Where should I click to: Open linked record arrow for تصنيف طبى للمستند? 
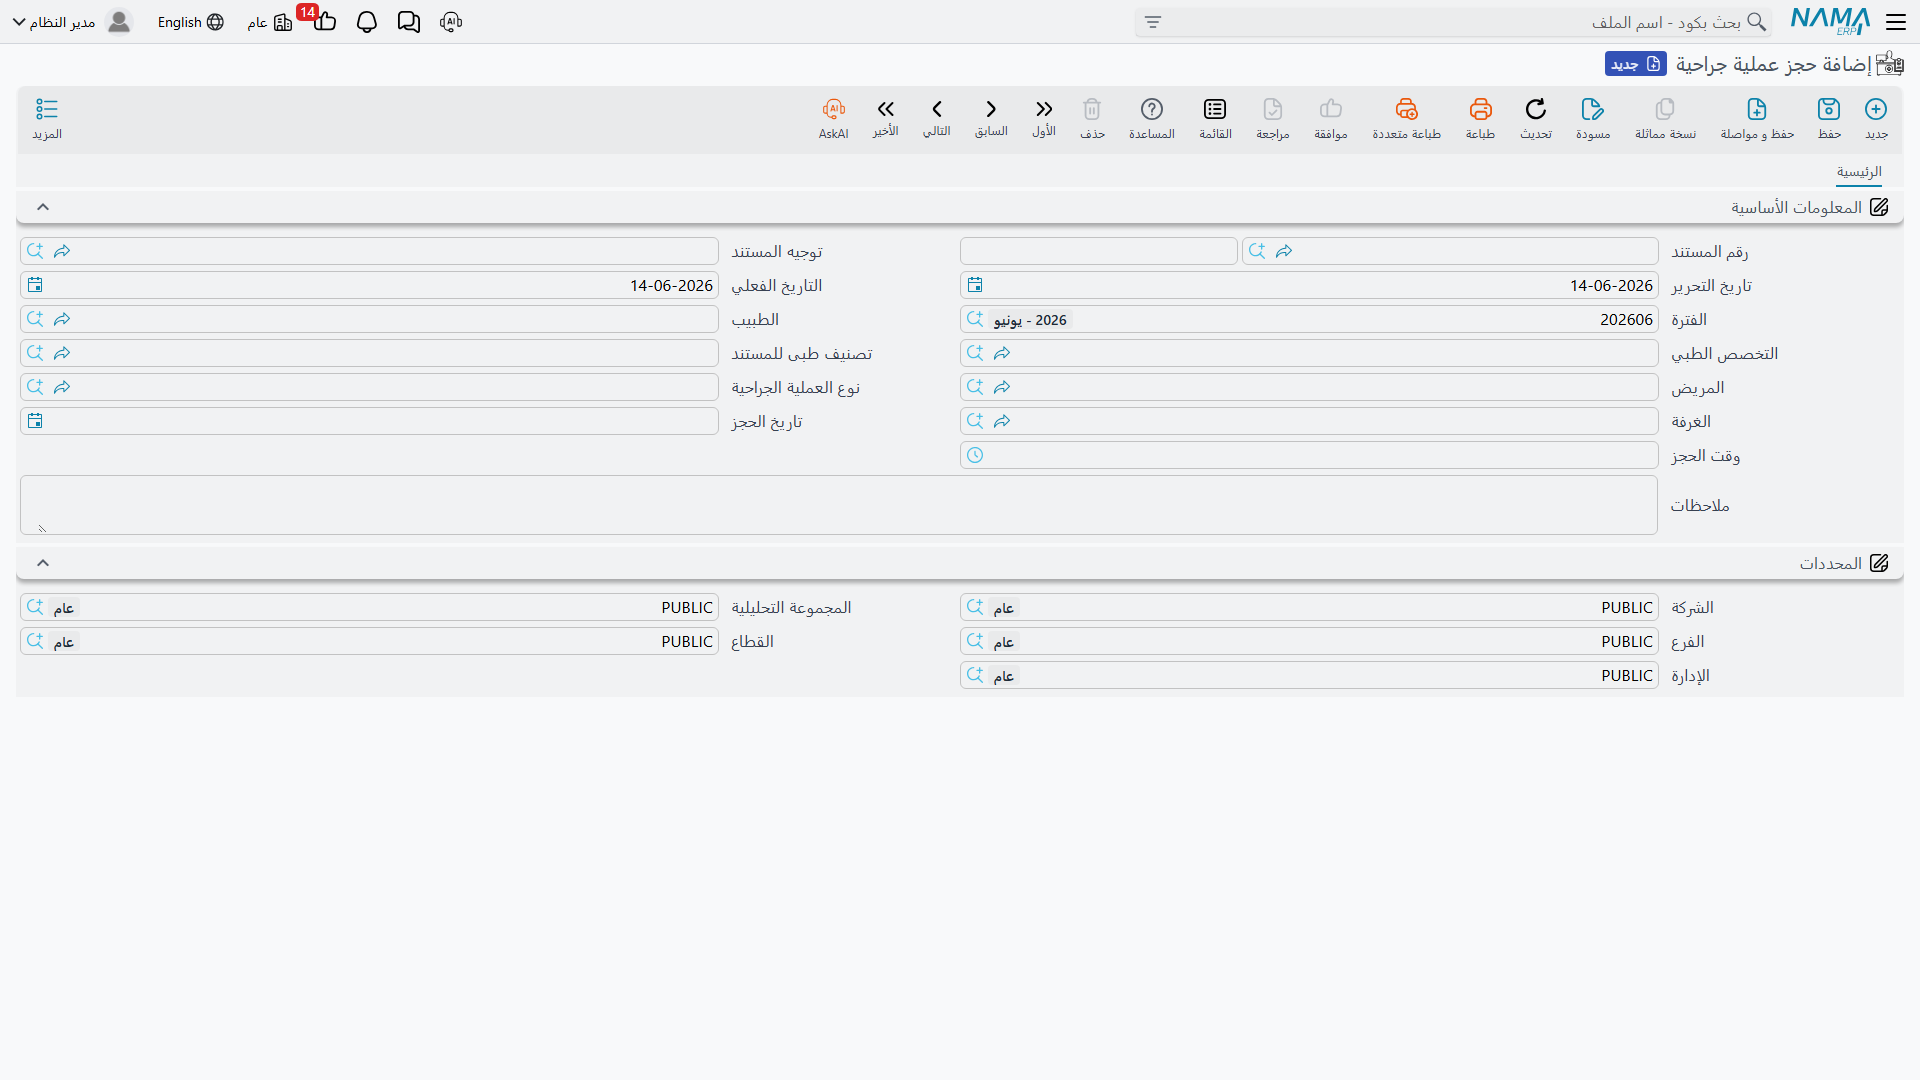coord(62,353)
